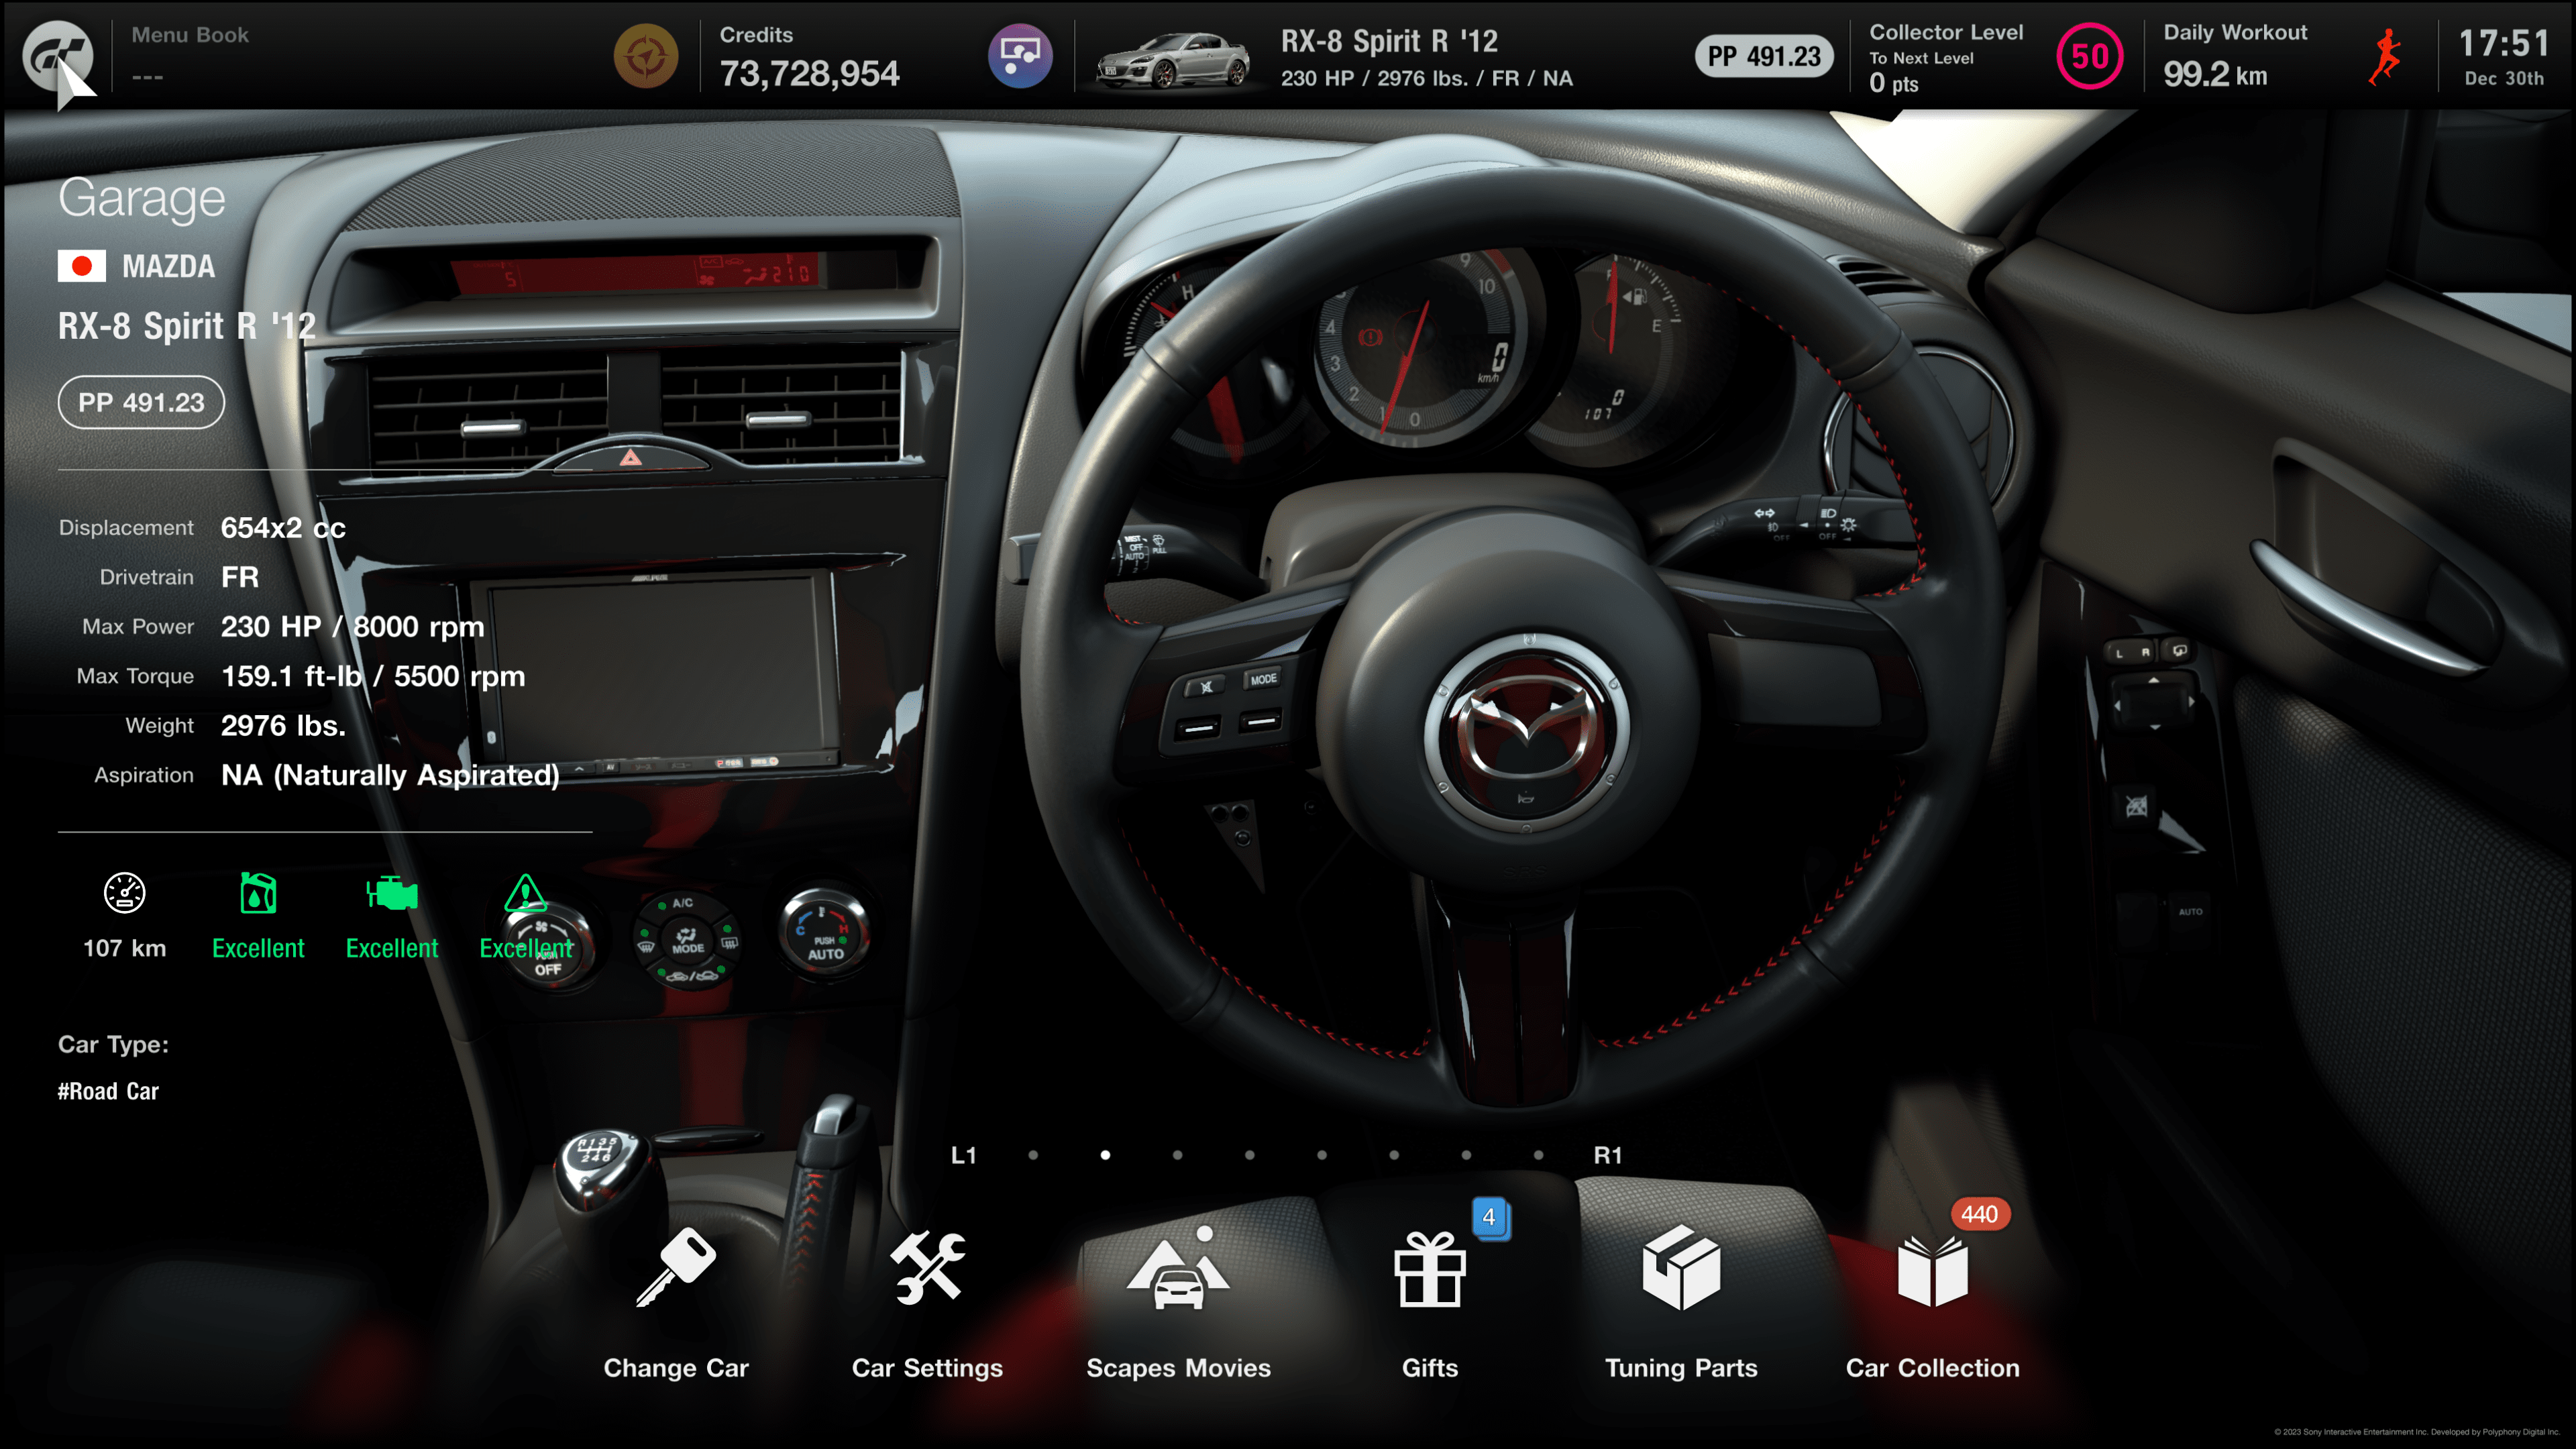This screenshot has width=2576, height=1449.
Task: Click the Change Car label
Action: pos(676,1368)
